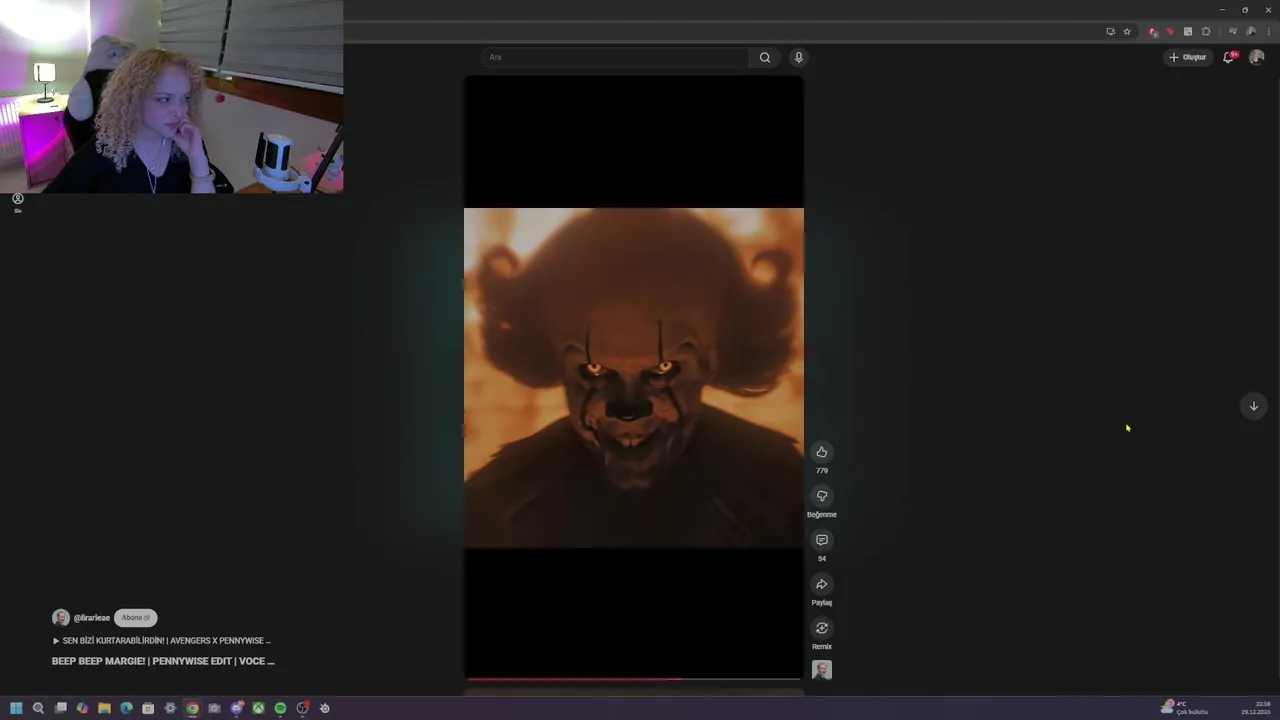Open Chrome profile avatar in toolbar

pyautogui.click(x=1251, y=32)
